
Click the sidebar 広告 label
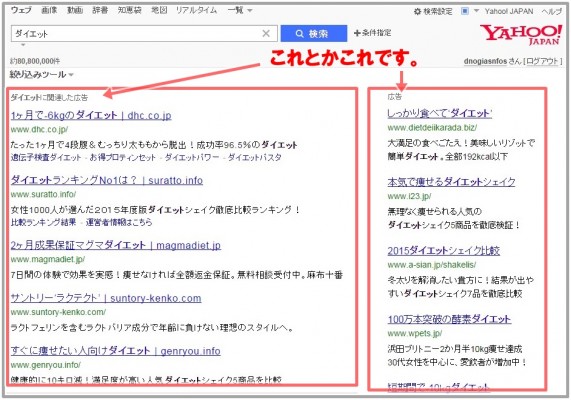click(x=394, y=97)
